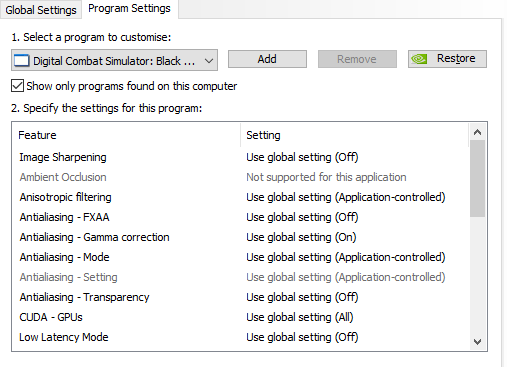Click the Add button

click(267, 59)
